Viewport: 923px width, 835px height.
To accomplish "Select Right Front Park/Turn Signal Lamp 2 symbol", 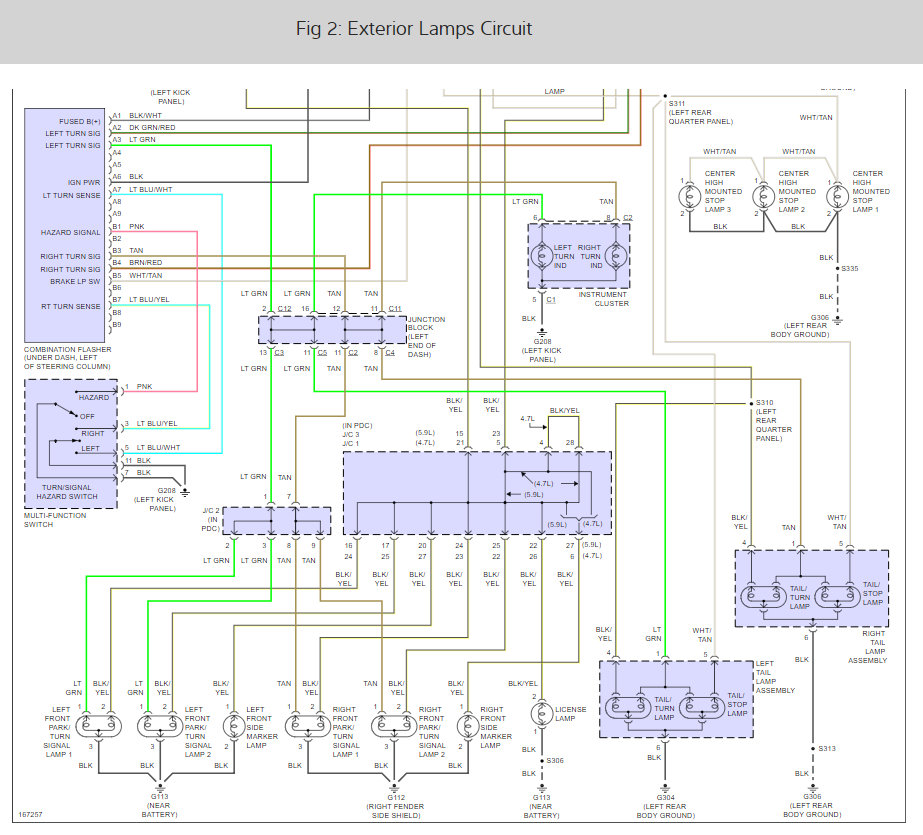I will pos(394,726).
